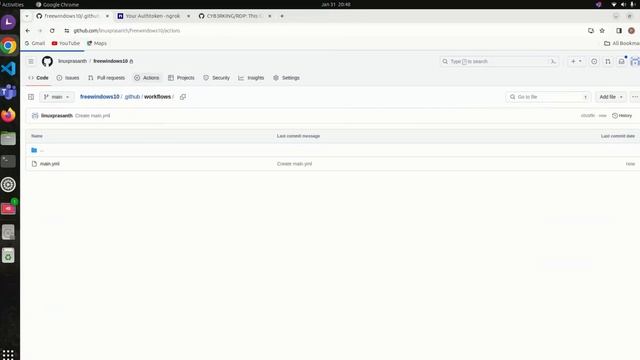Open the YouTube bookmark
This screenshot has height=360, width=640.
tap(66, 43)
